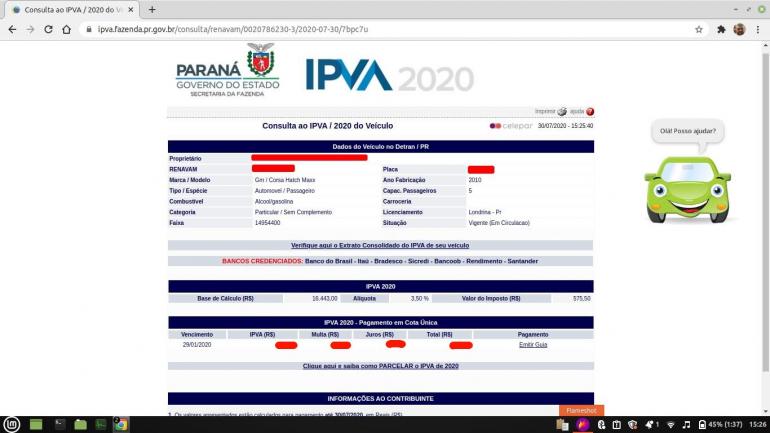Image resolution: width=770 pixels, height=433 pixels.
Task: Open the Chrome profile avatar
Action: [x=740, y=29]
